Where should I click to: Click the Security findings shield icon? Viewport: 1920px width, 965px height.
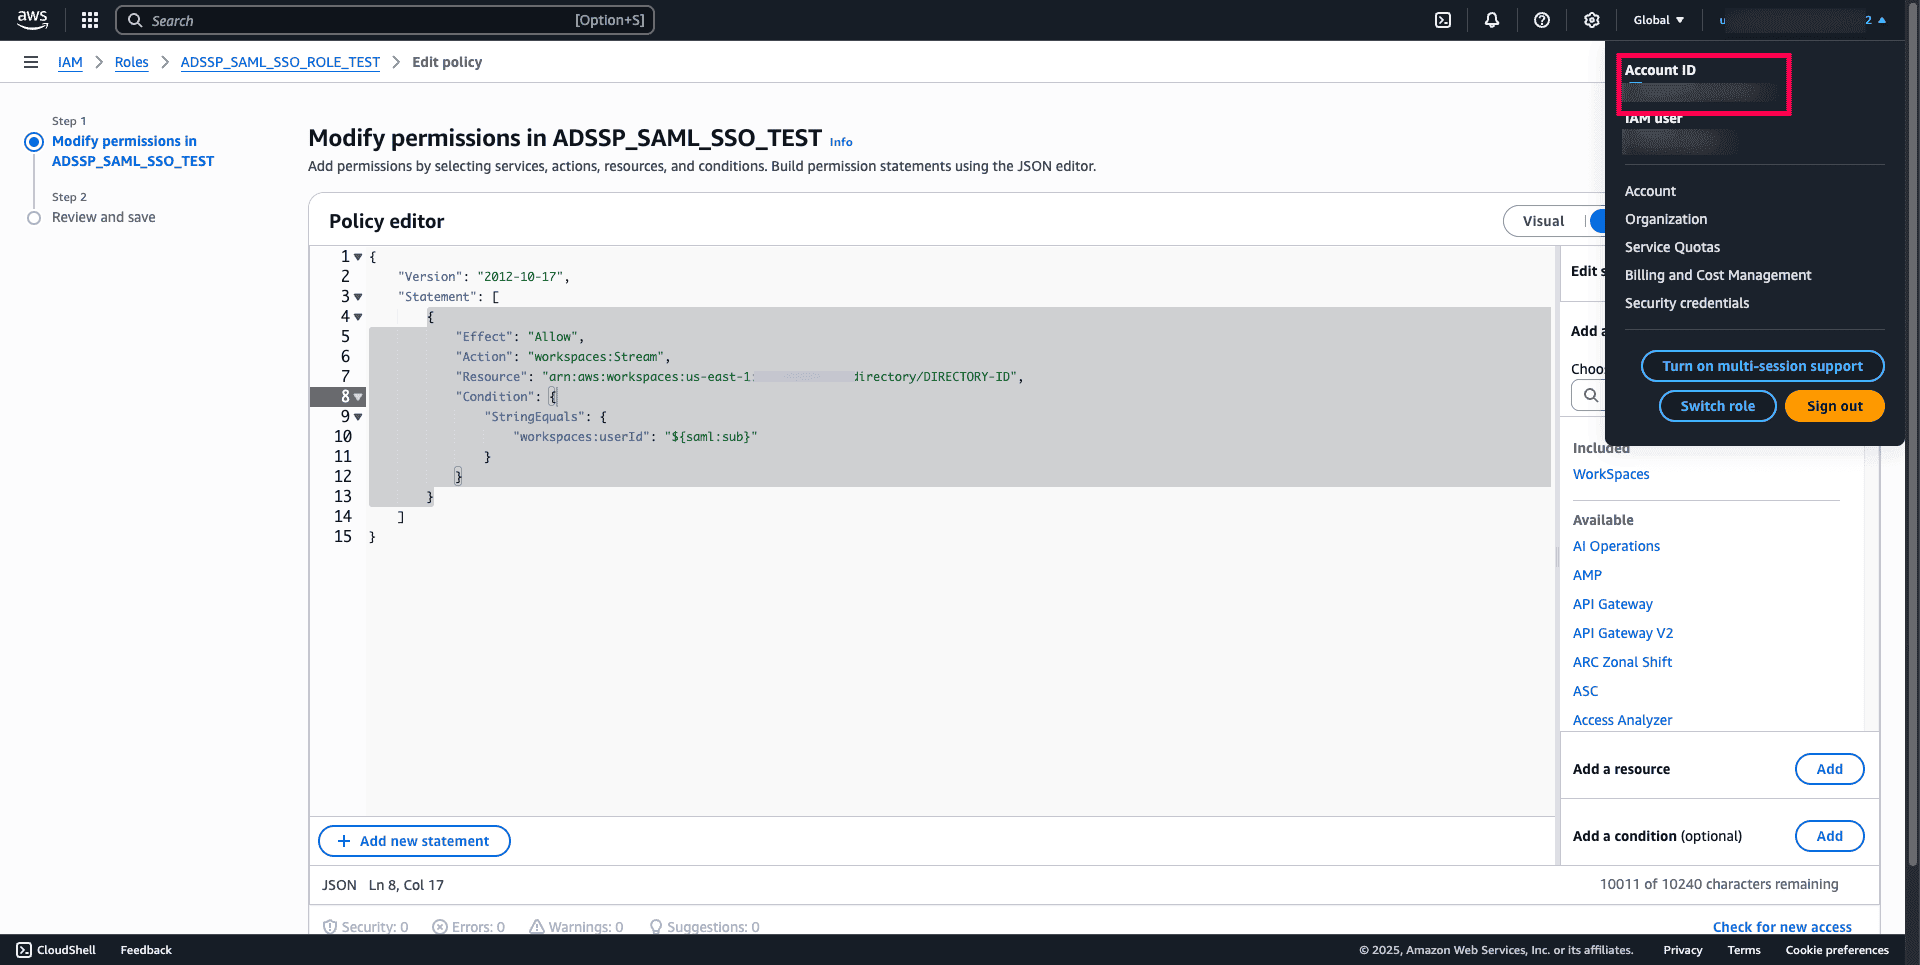(x=330, y=927)
